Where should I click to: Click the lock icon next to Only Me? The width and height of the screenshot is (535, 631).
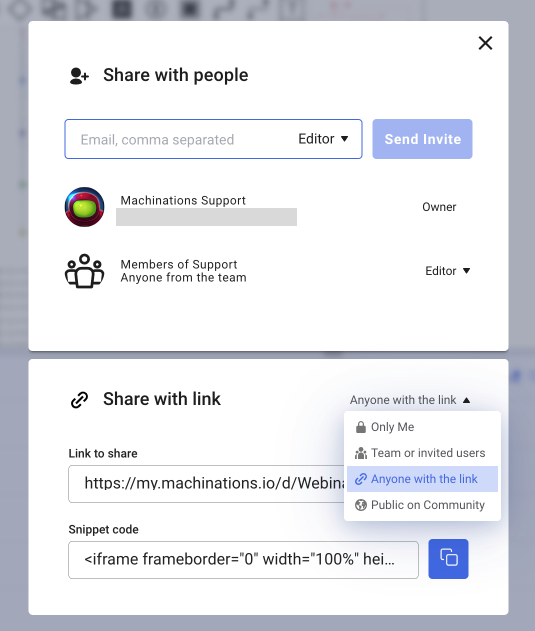click(x=361, y=427)
